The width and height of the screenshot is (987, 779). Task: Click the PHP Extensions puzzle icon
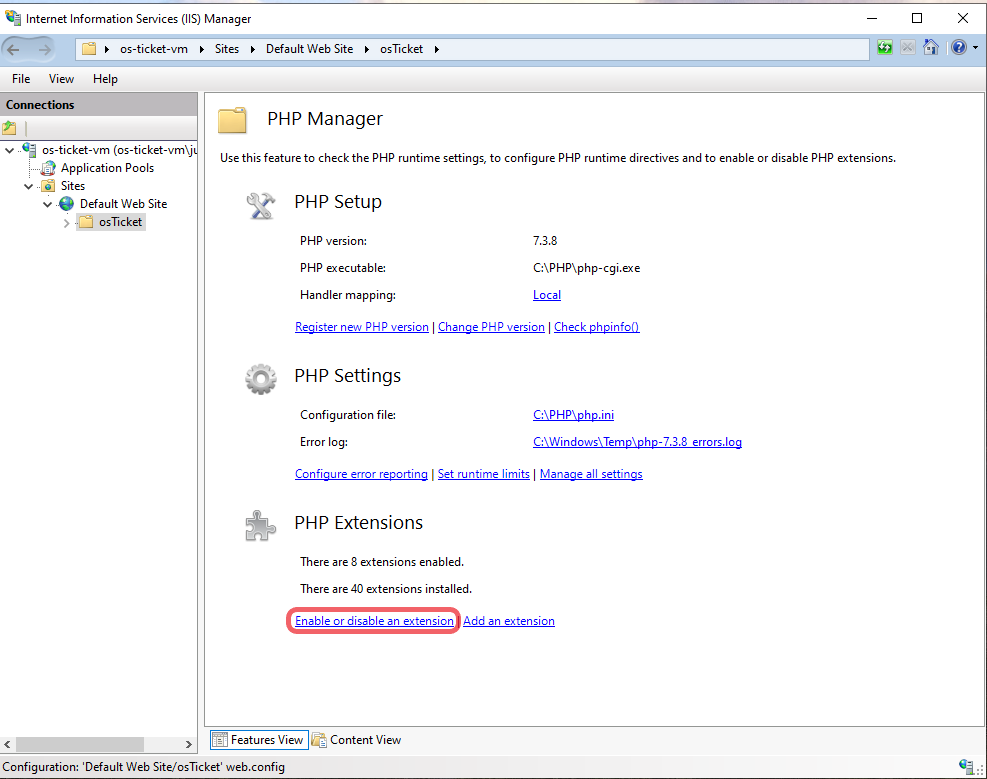[x=261, y=526]
